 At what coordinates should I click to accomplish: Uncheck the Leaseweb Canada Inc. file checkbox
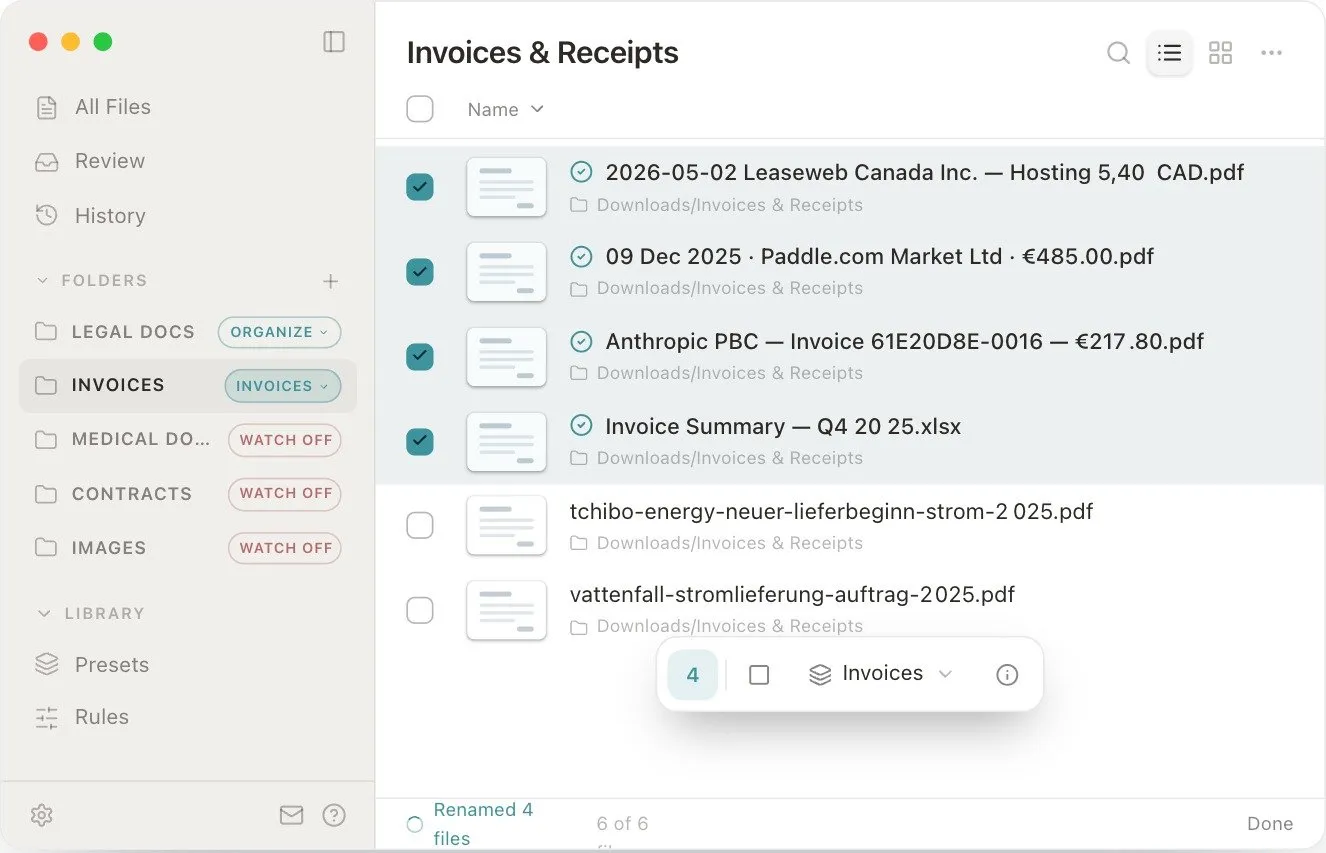(420, 187)
